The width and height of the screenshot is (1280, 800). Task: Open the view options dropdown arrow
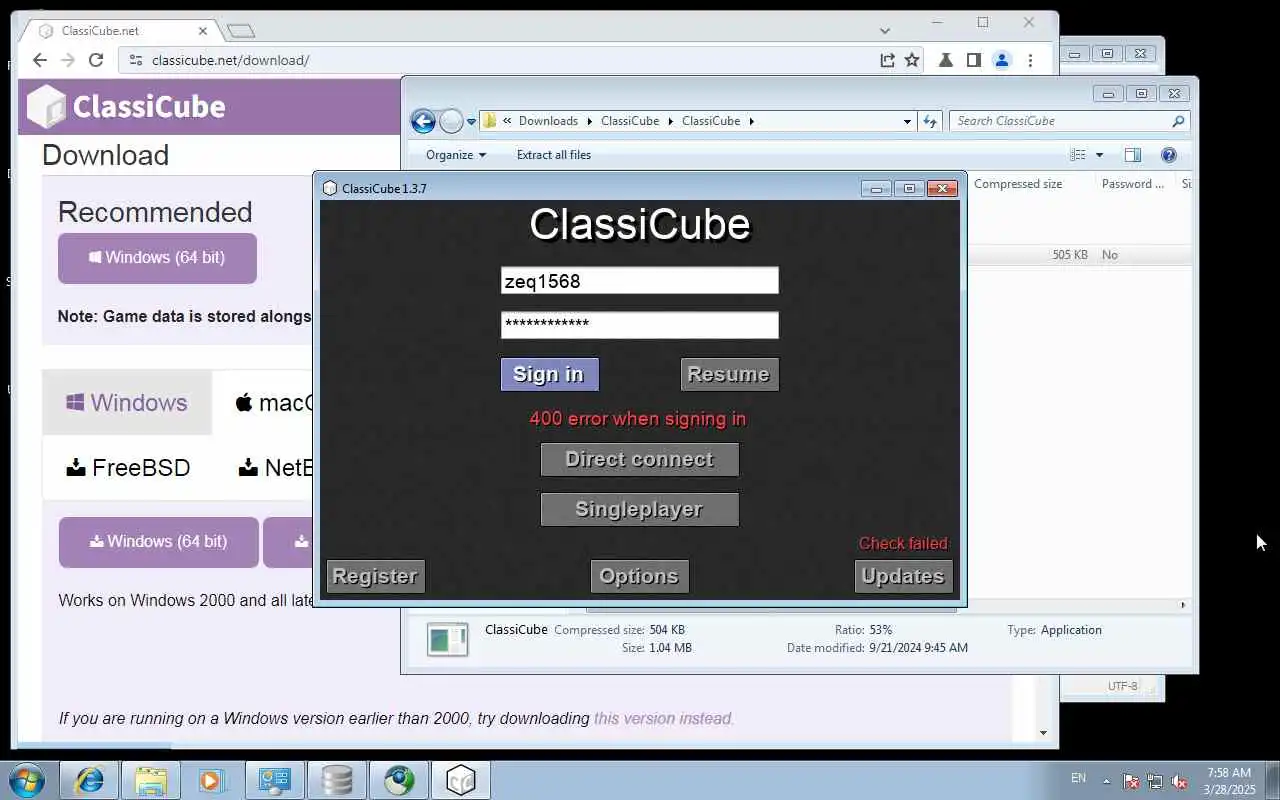point(1099,155)
